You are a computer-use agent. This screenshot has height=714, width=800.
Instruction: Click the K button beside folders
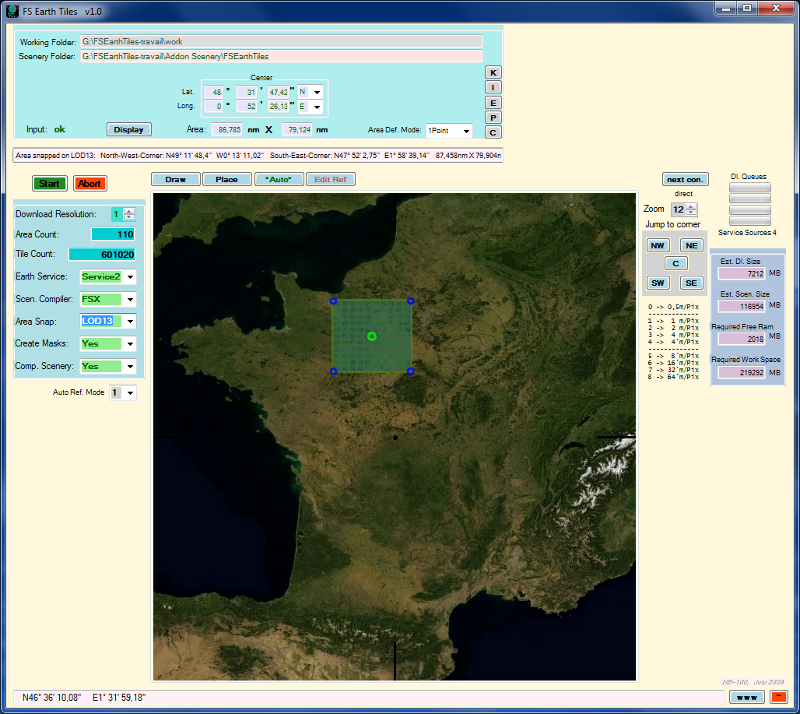pos(493,72)
